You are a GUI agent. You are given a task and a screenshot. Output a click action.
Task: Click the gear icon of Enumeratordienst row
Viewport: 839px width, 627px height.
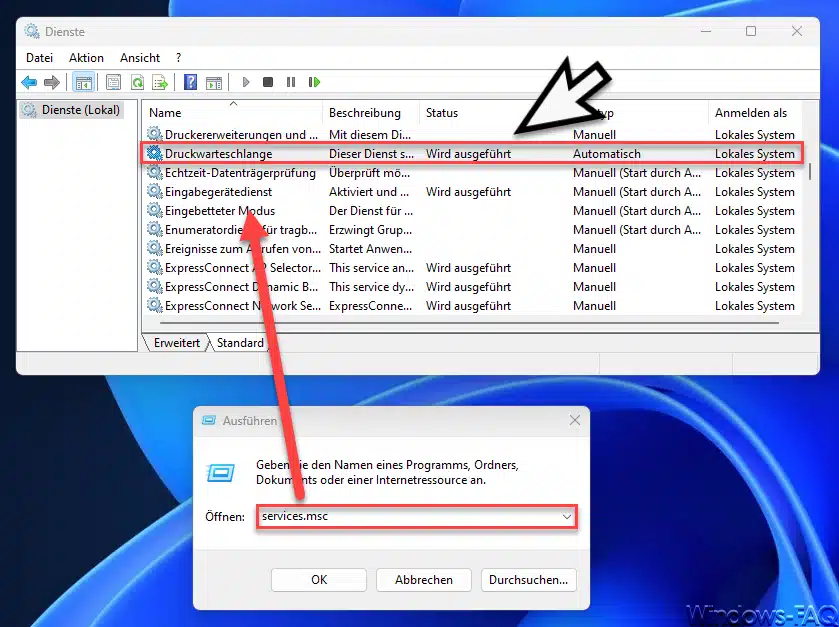pyautogui.click(x=155, y=229)
